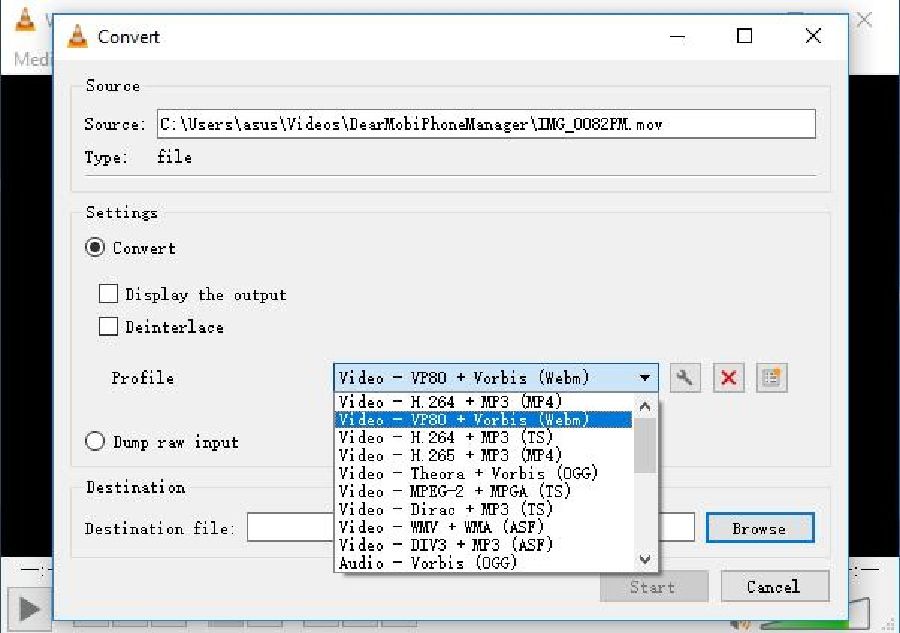Click the profile list scroll-up arrow
This screenshot has width=900, height=633.
point(645,406)
